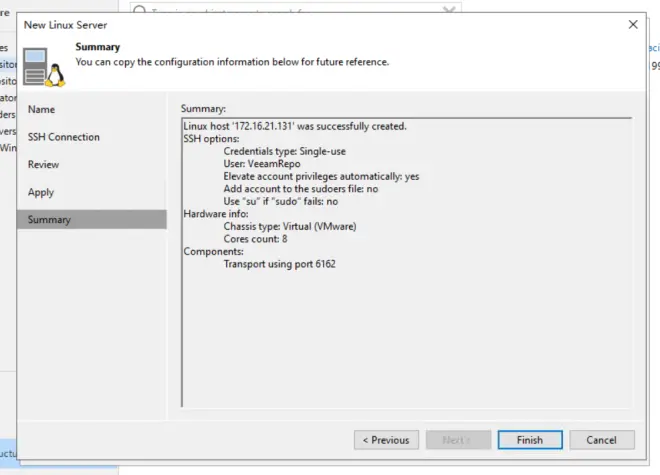Click "Chassis type: Virtual (VMware)" line

click(290, 227)
